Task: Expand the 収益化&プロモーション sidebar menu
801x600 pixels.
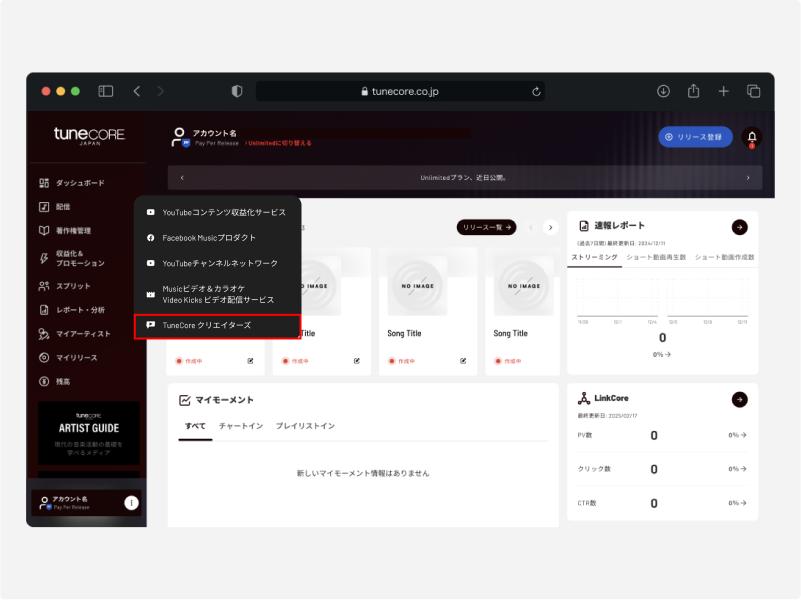Action: pyautogui.click(x=80, y=258)
